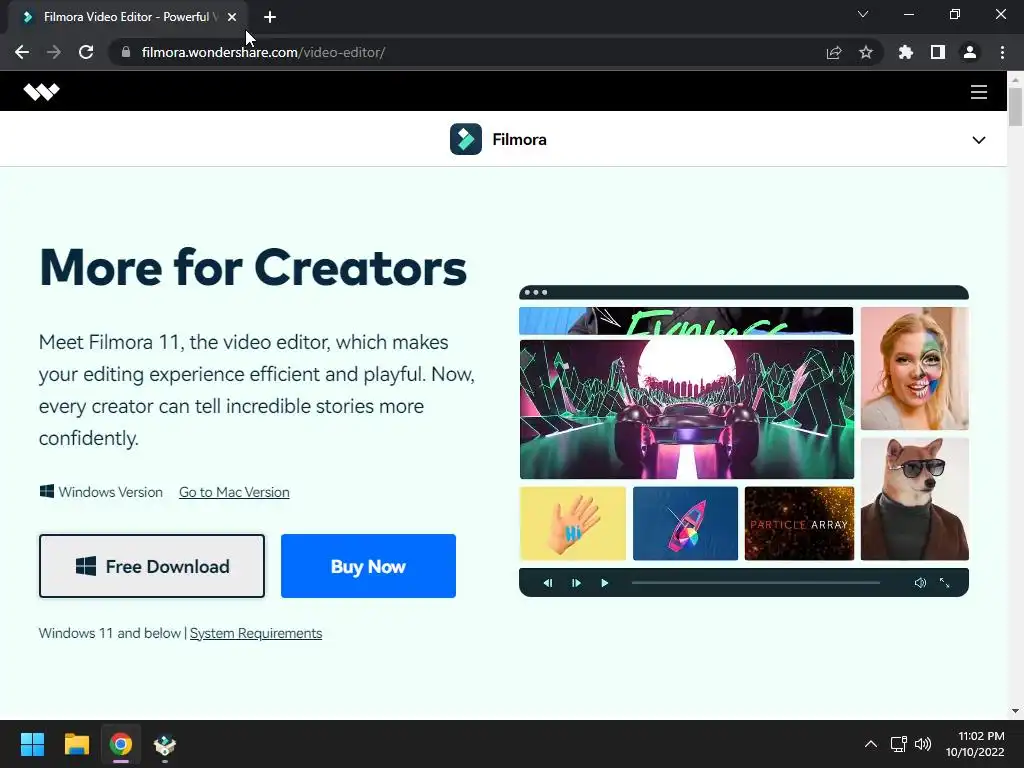This screenshot has height=768, width=1024.
Task: Click the woman with face paint thumbnail
Action: coord(914,368)
